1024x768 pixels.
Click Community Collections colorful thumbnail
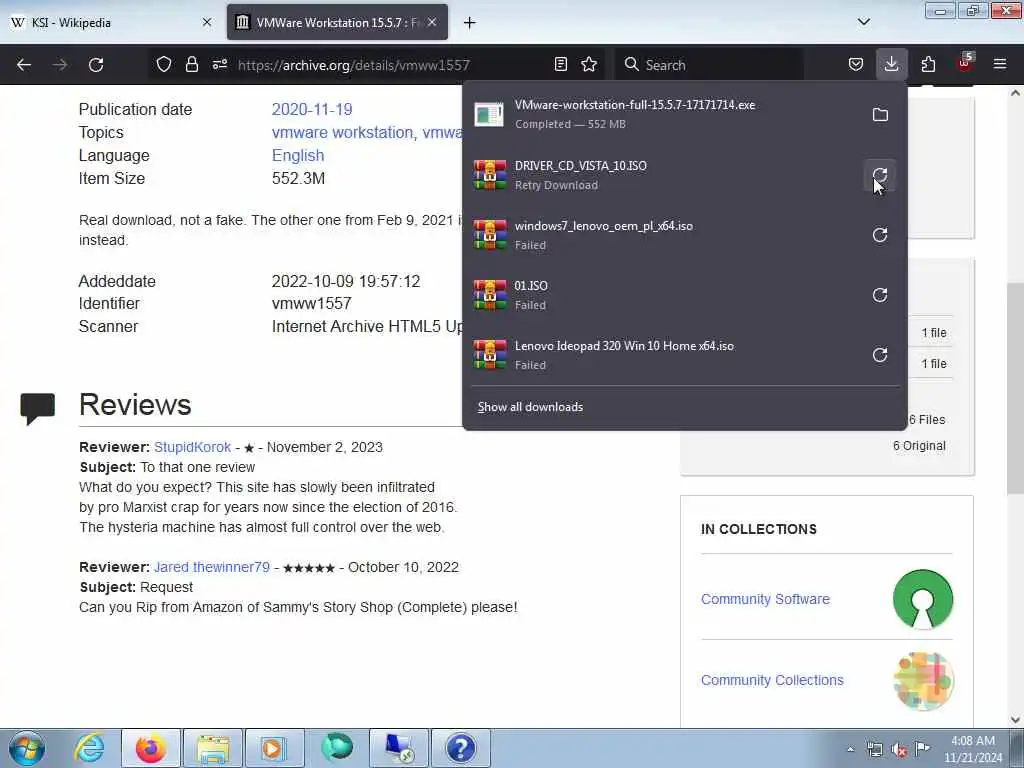[x=923, y=680]
